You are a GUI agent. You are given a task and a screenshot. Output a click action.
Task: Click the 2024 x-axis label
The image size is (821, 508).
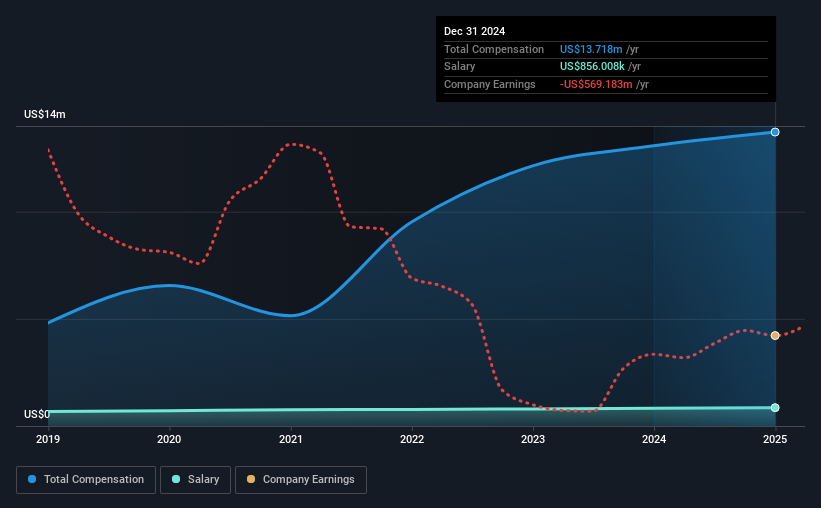(x=654, y=439)
